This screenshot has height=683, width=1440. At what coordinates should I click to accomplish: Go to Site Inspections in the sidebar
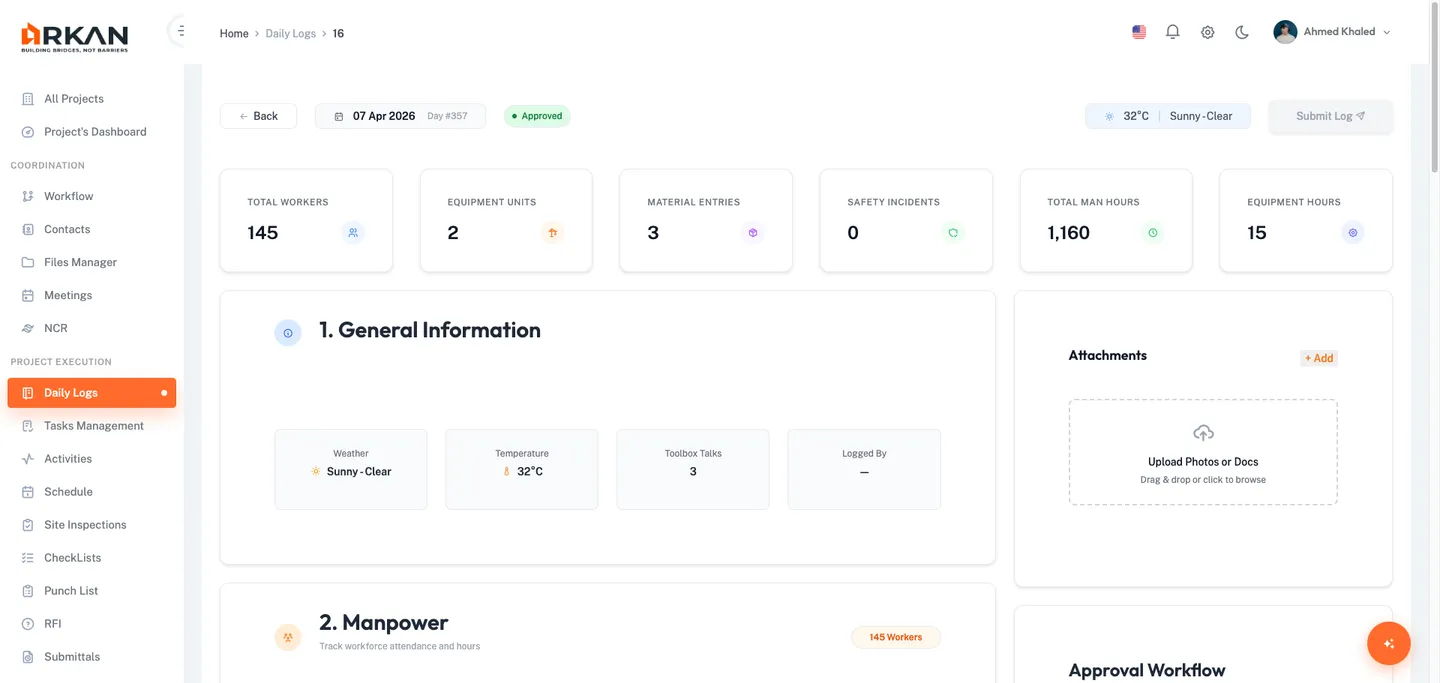[x=85, y=525]
